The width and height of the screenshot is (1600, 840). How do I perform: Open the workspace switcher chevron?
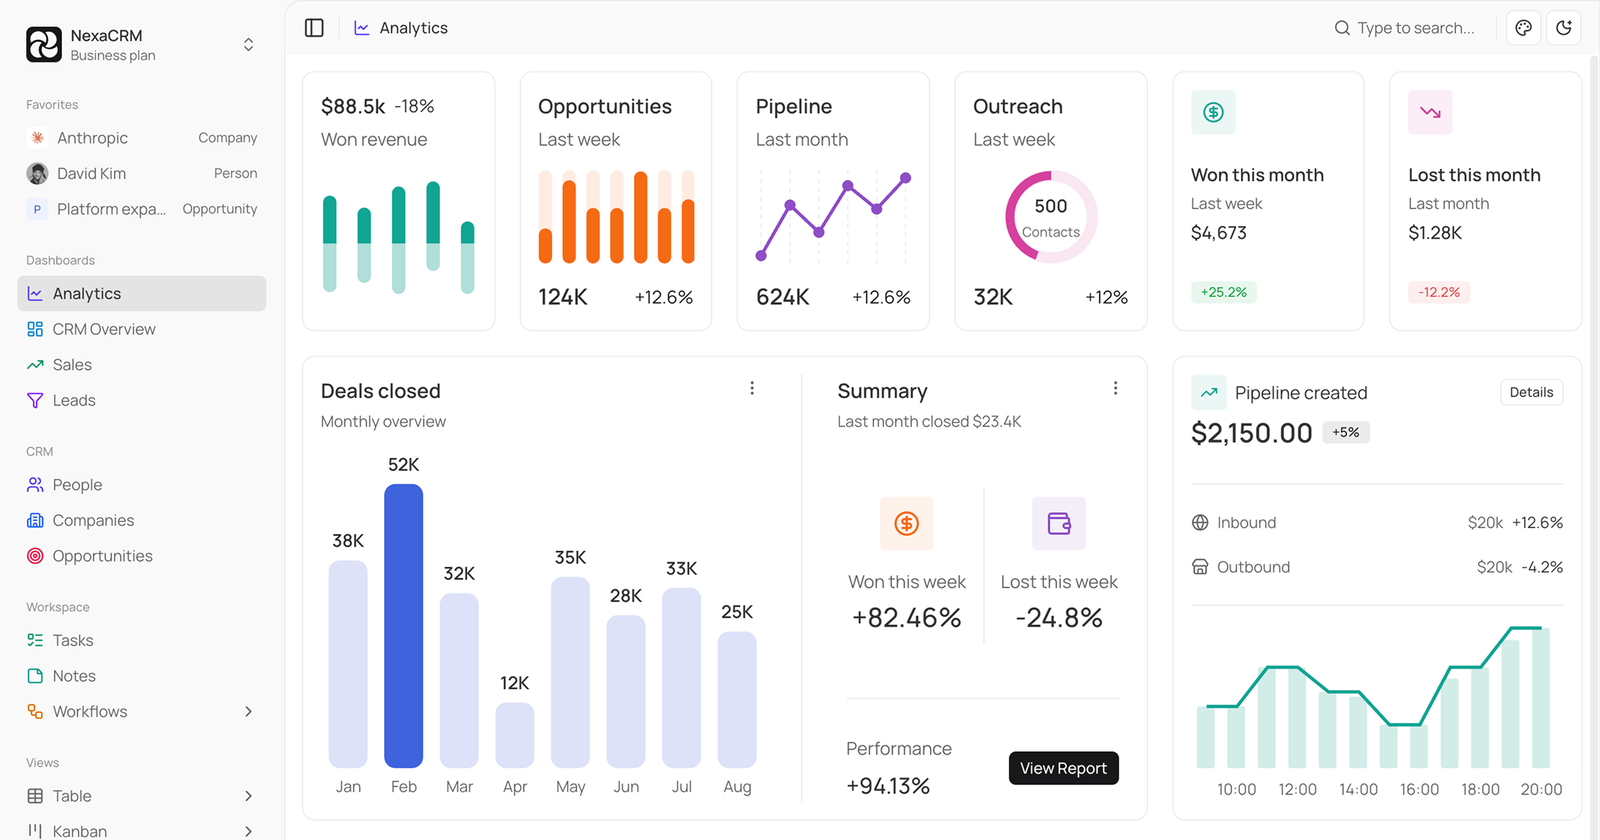click(x=248, y=45)
